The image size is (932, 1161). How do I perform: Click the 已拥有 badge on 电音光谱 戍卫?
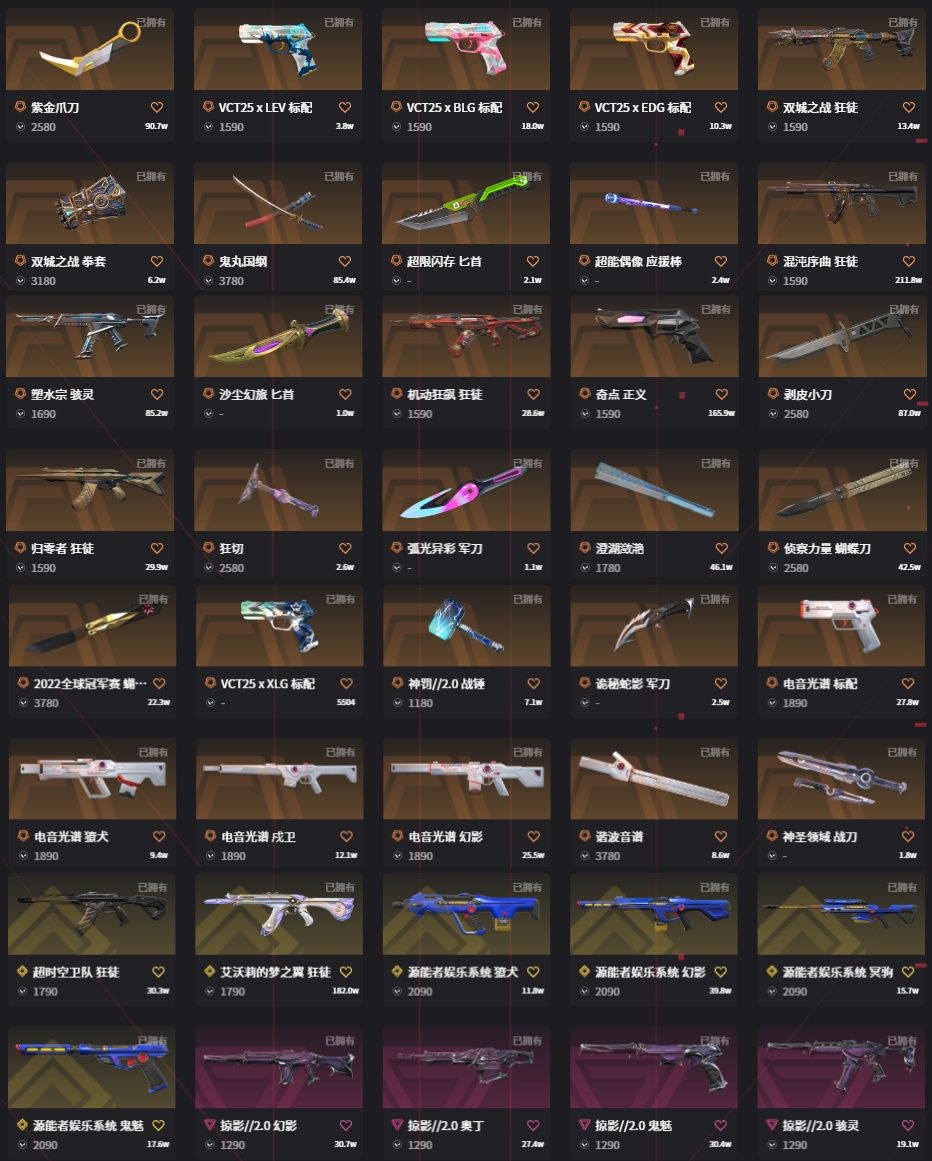point(341,752)
